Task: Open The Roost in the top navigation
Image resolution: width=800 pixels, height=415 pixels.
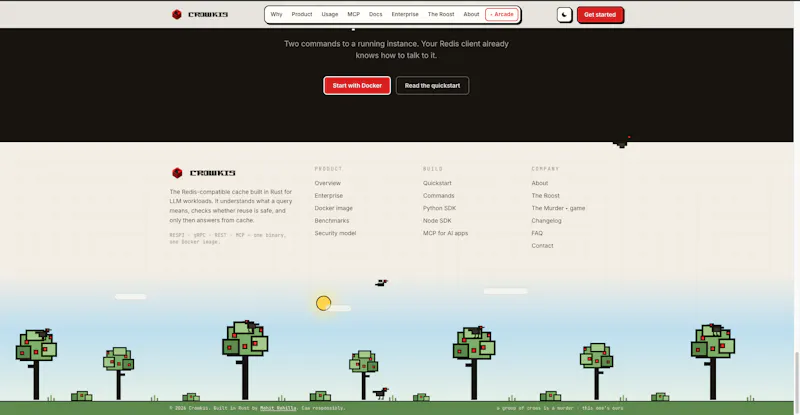Action: point(441,14)
